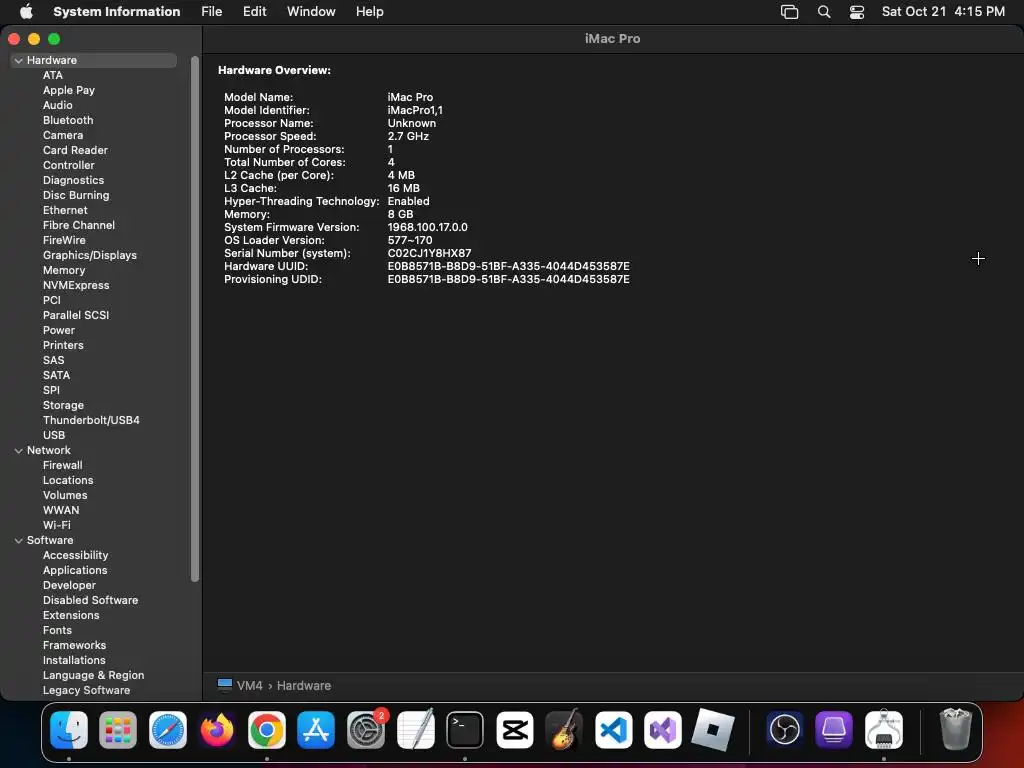Select Card Reader in the sidebar
This screenshot has height=768, width=1024.
pyautogui.click(x=75, y=150)
